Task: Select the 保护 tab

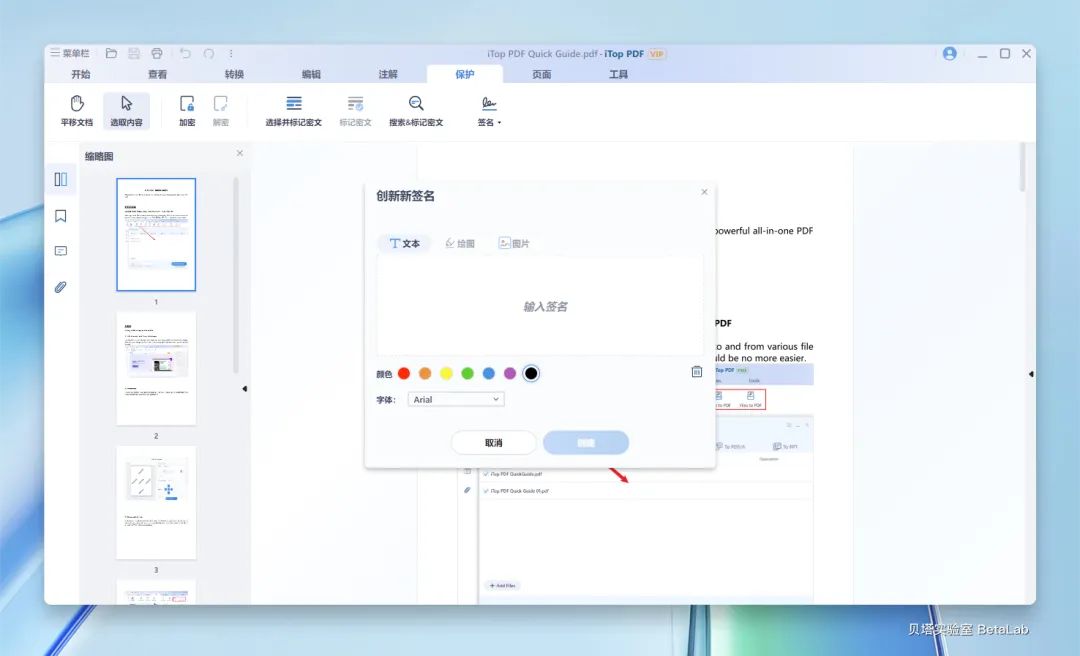Action: (x=465, y=74)
